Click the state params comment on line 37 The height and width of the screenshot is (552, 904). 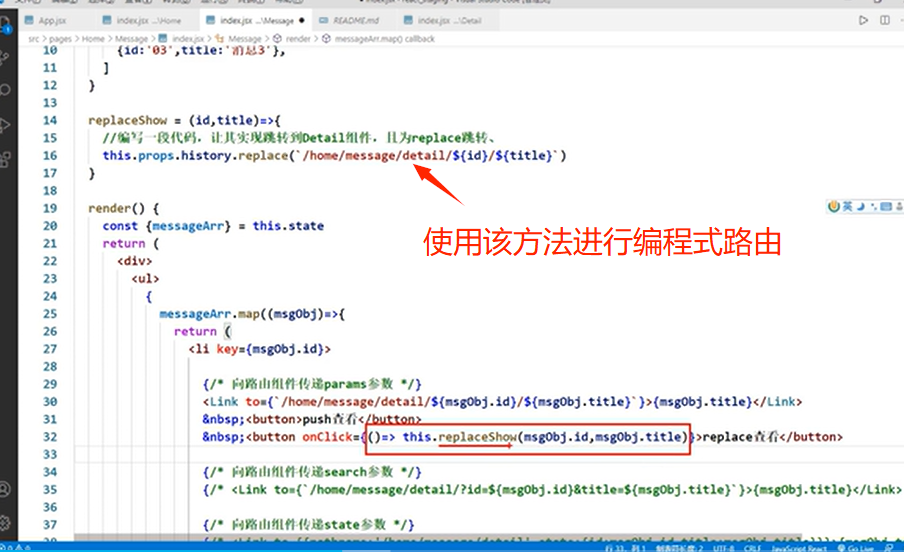coord(308,524)
